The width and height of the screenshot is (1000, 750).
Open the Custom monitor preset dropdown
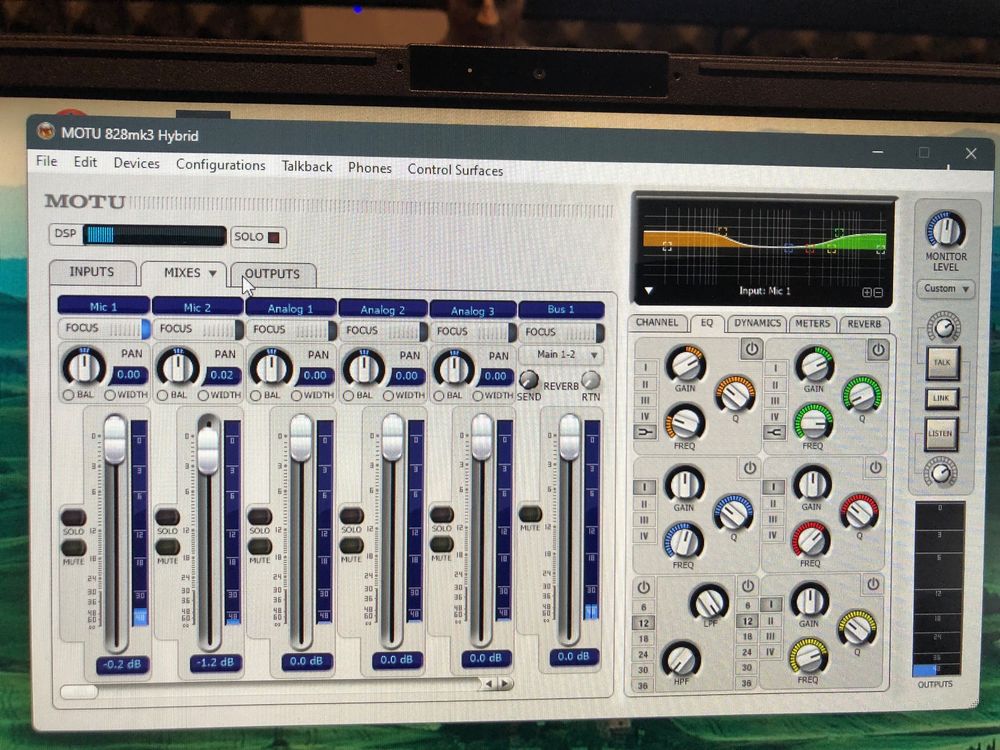click(x=945, y=289)
